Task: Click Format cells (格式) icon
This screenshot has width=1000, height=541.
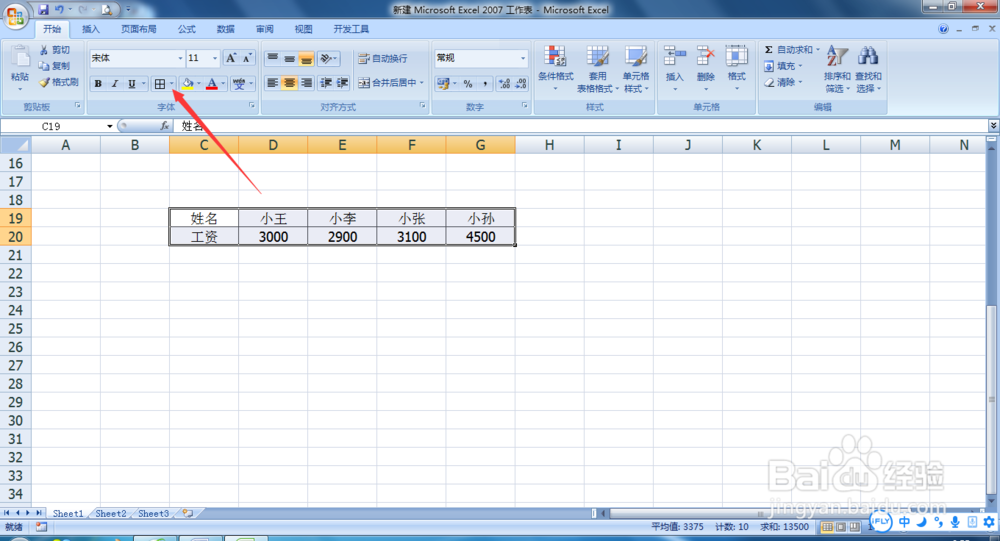Action: (x=737, y=56)
